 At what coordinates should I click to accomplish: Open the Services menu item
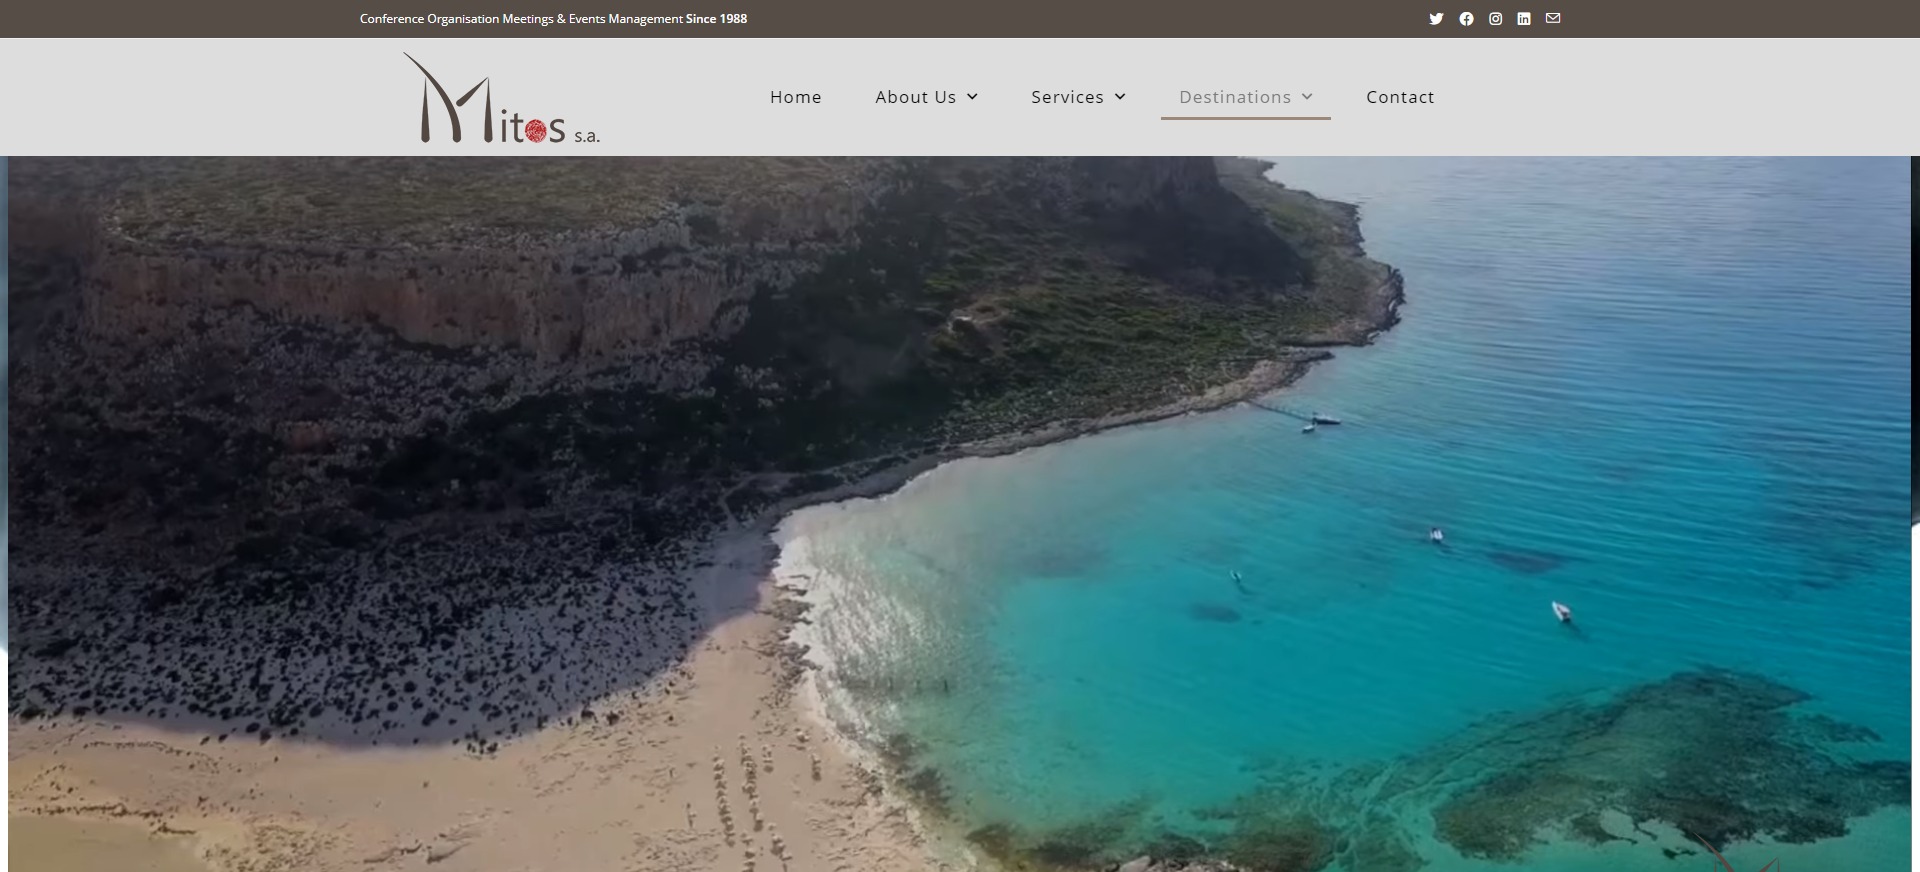click(x=1067, y=97)
